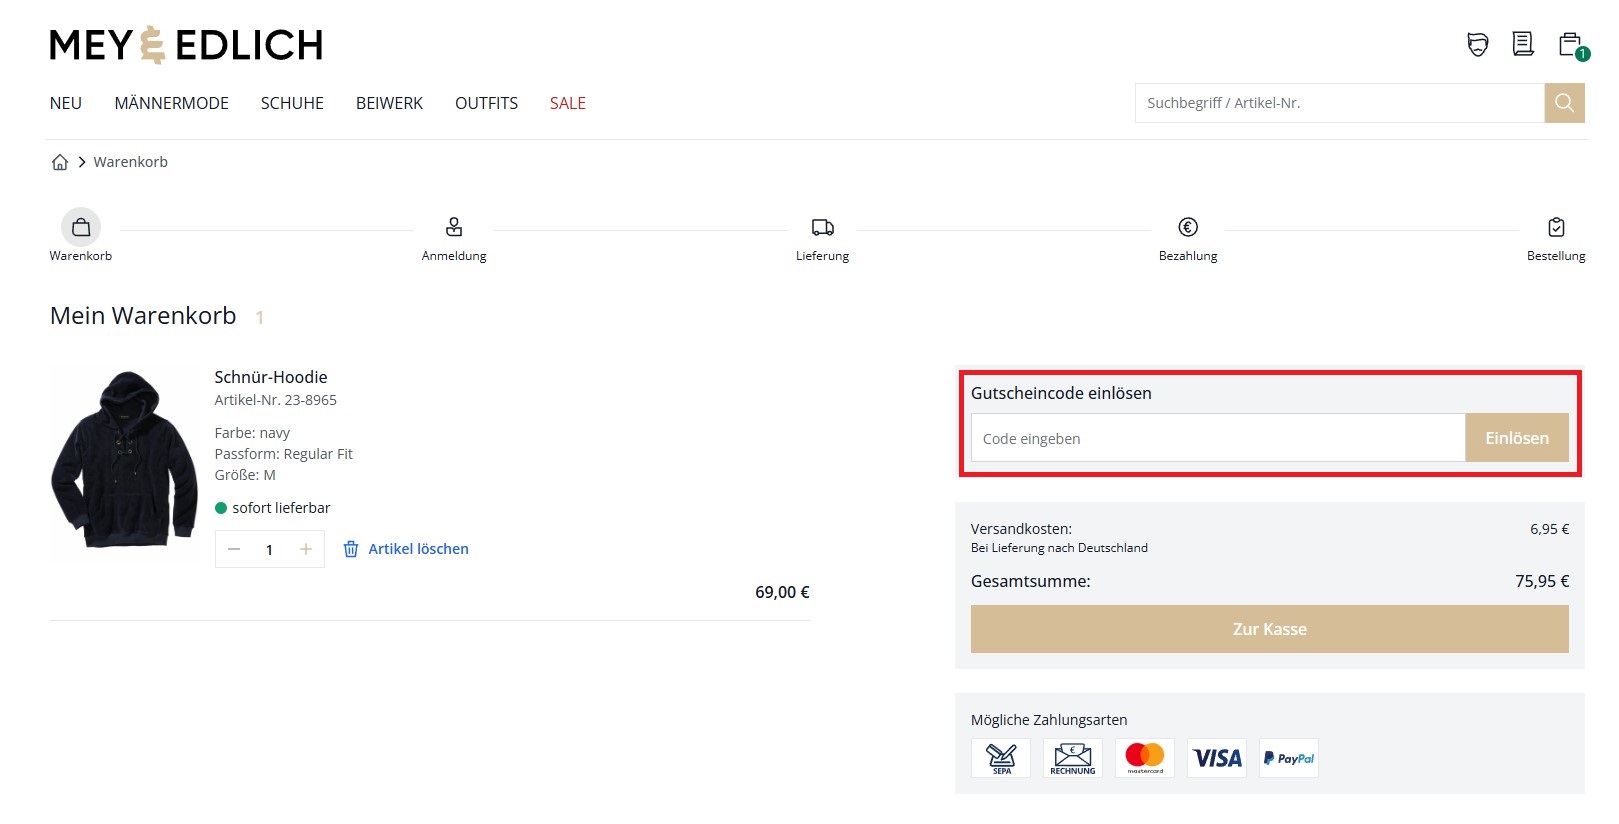
Task: Open the NEU menu
Action: (x=66, y=103)
